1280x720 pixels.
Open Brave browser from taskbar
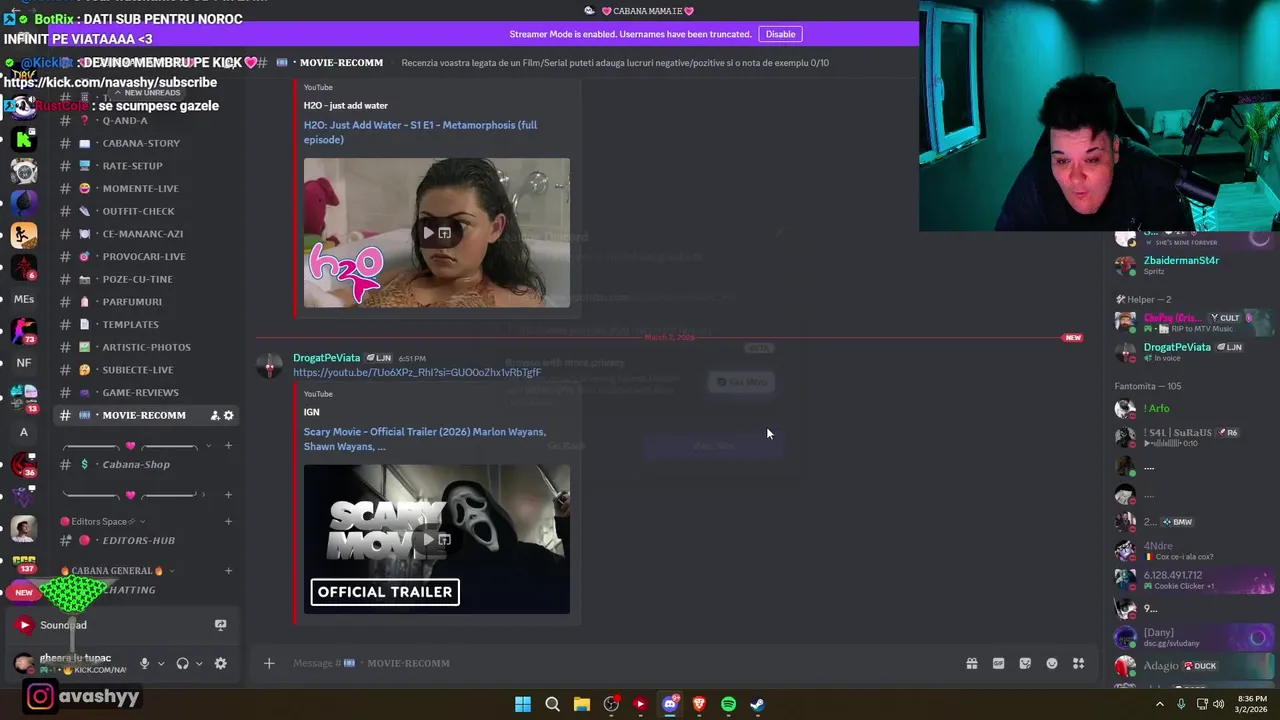click(699, 704)
